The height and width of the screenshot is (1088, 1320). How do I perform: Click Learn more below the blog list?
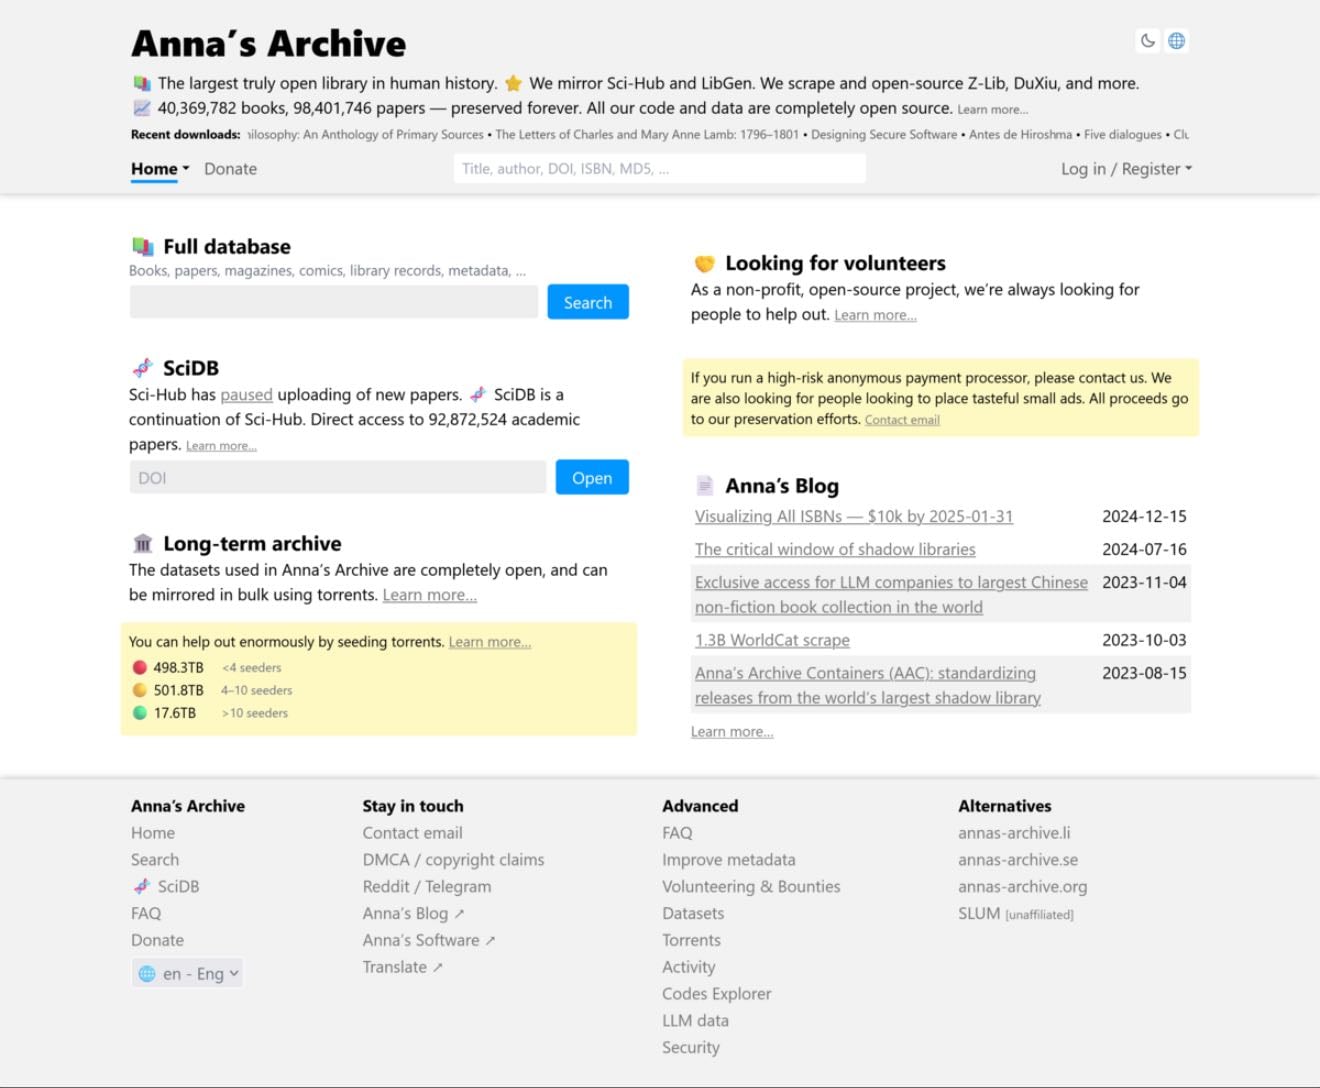pos(732,732)
